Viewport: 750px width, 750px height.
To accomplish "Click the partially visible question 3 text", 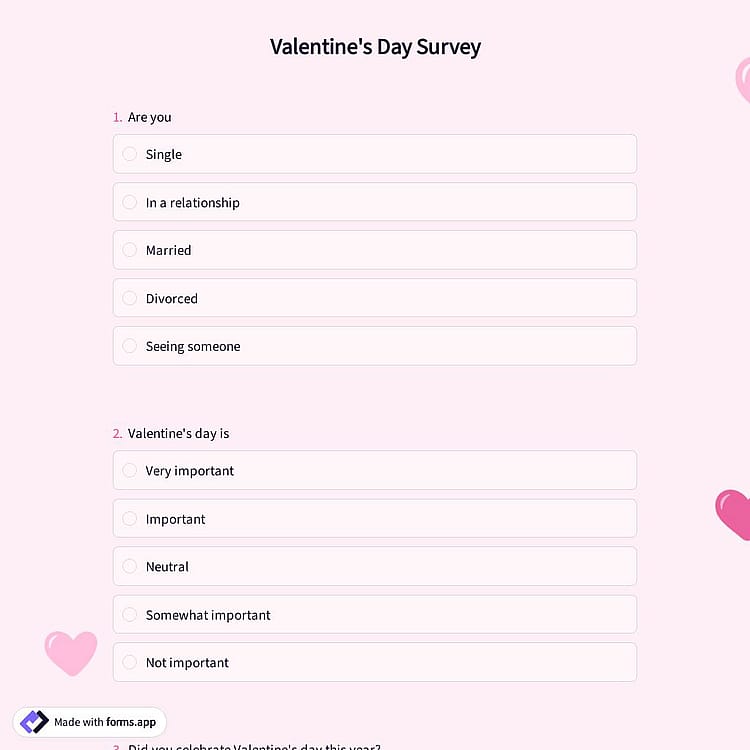I will click(x=254, y=746).
